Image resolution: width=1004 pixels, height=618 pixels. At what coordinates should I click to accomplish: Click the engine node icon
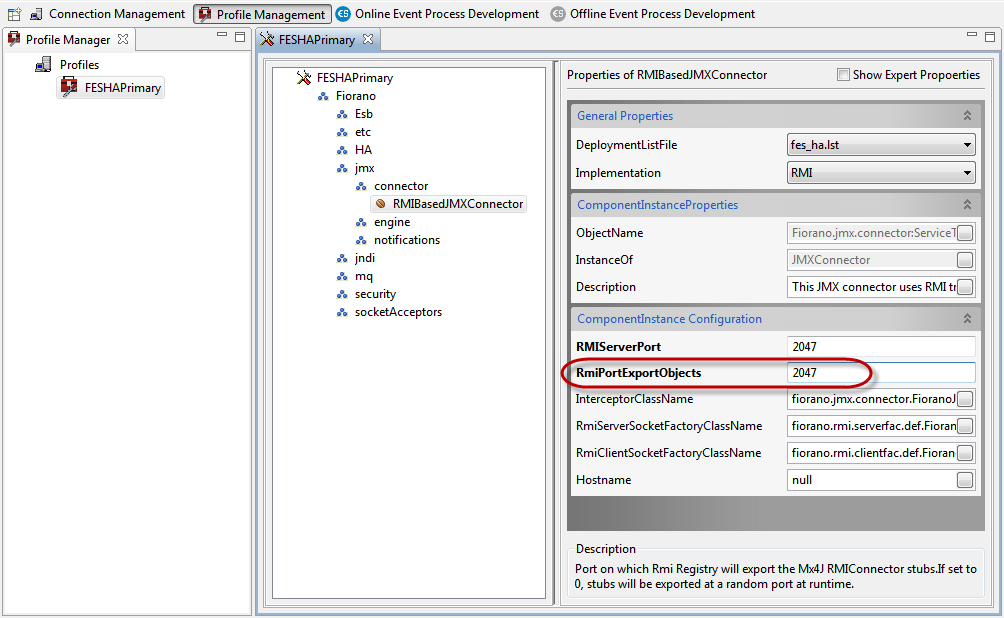click(x=362, y=222)
